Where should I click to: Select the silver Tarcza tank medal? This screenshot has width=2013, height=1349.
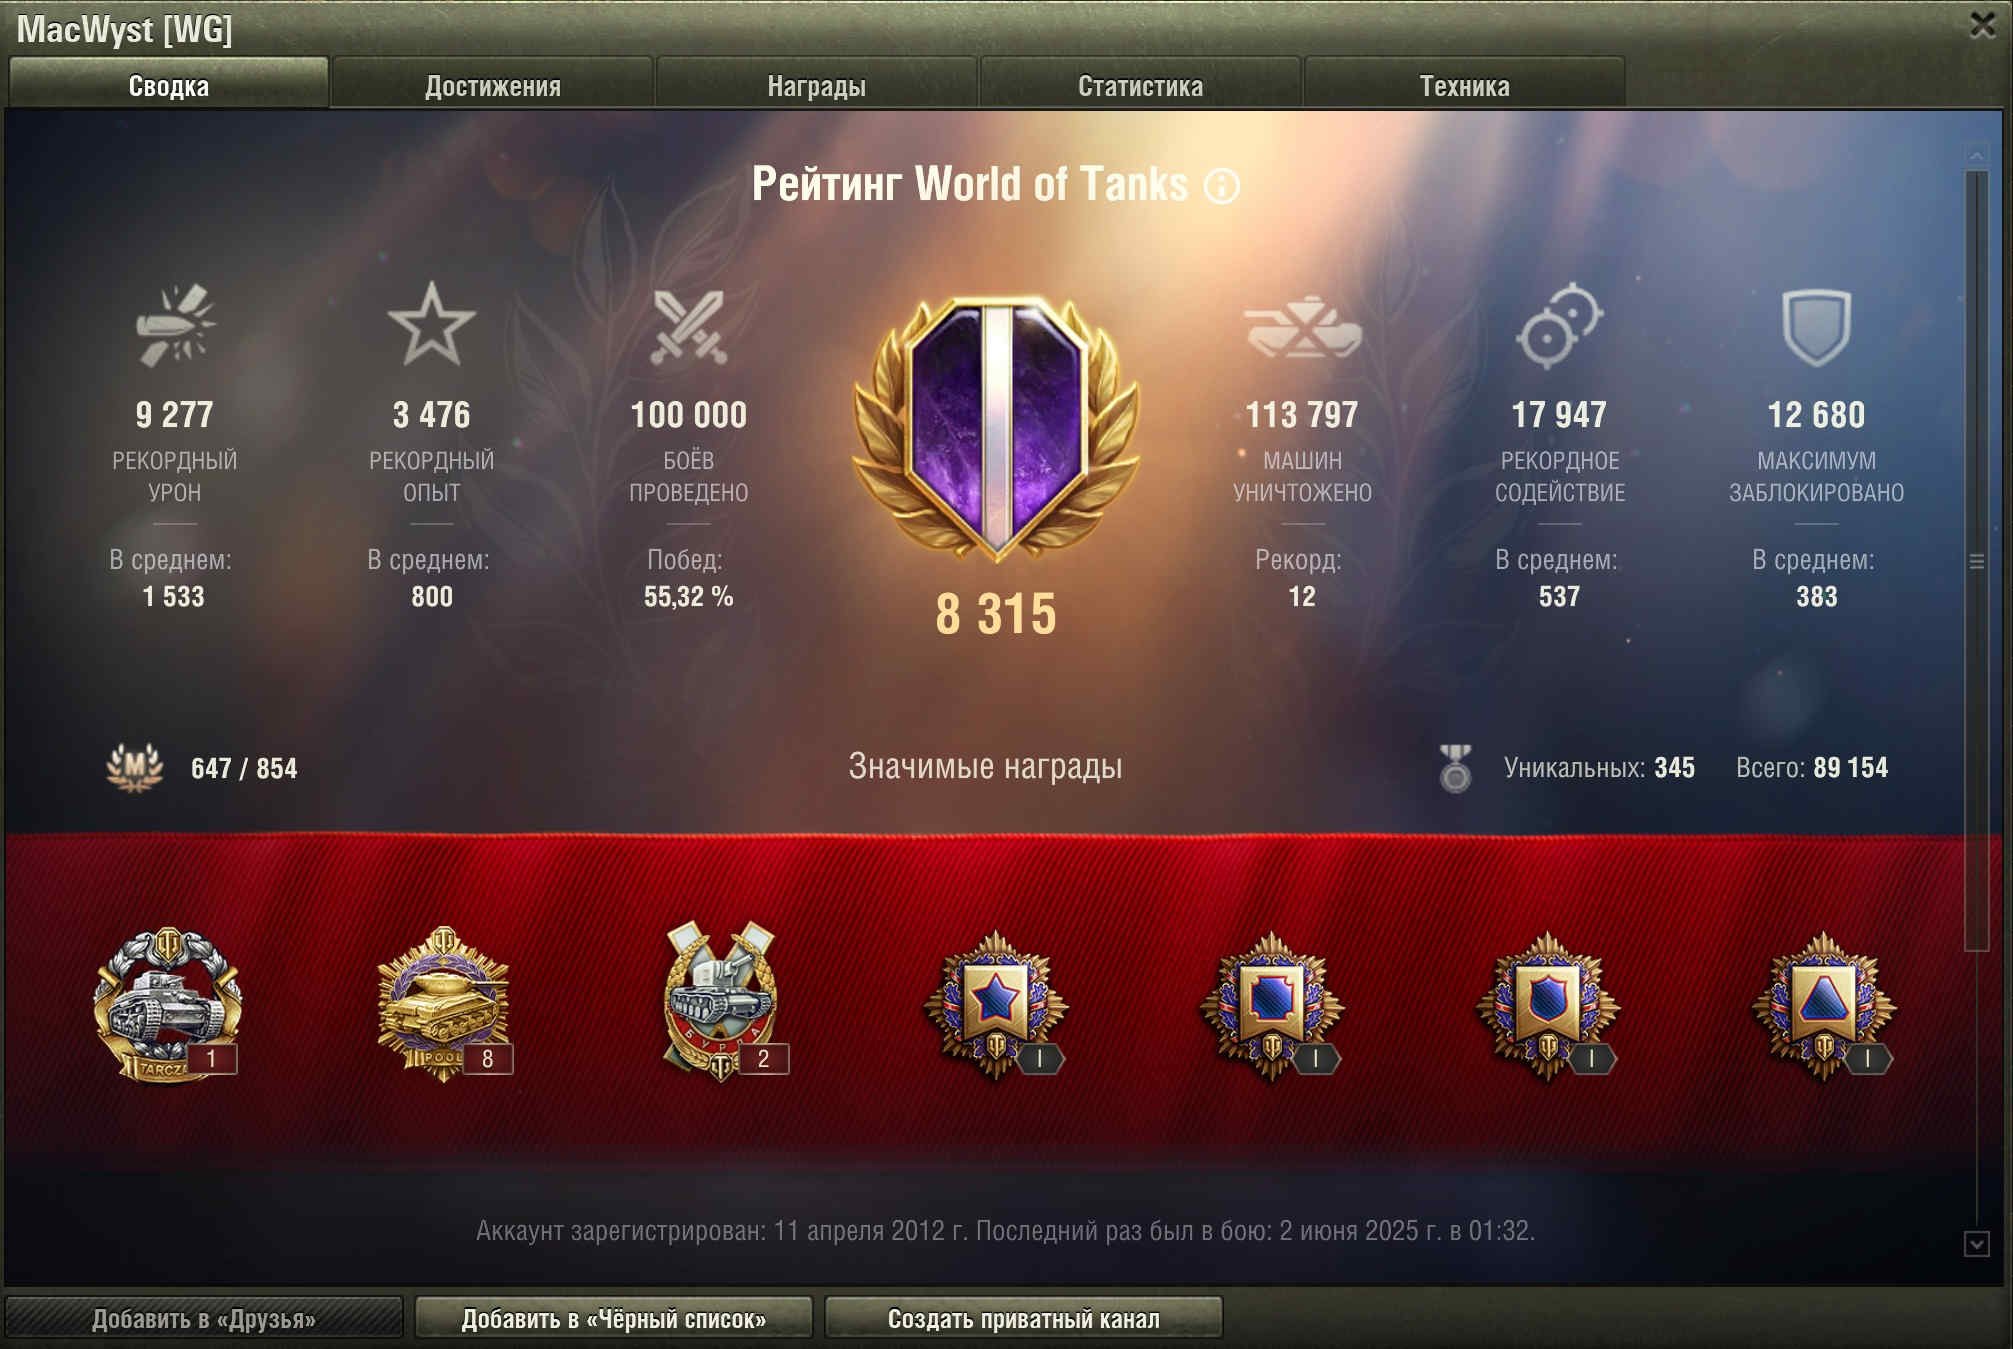click(x=166, y=1004)
